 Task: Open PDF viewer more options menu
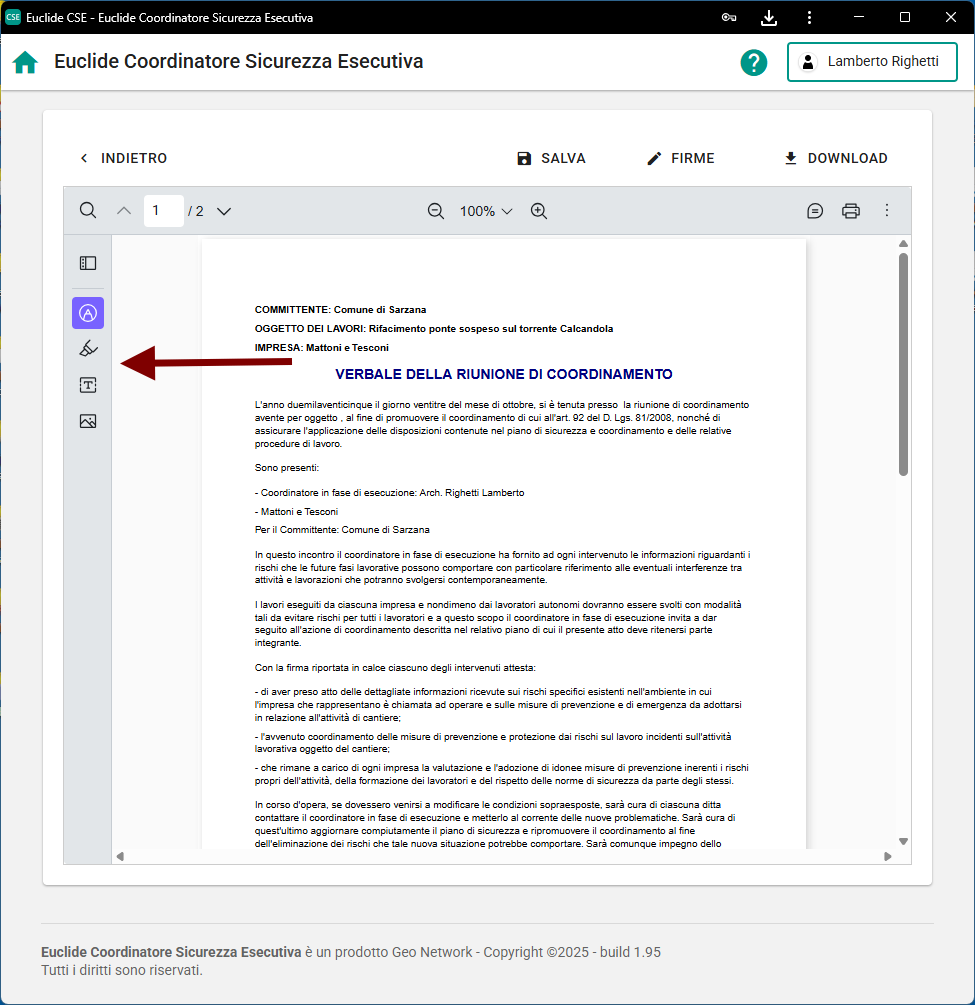(887, 211)
